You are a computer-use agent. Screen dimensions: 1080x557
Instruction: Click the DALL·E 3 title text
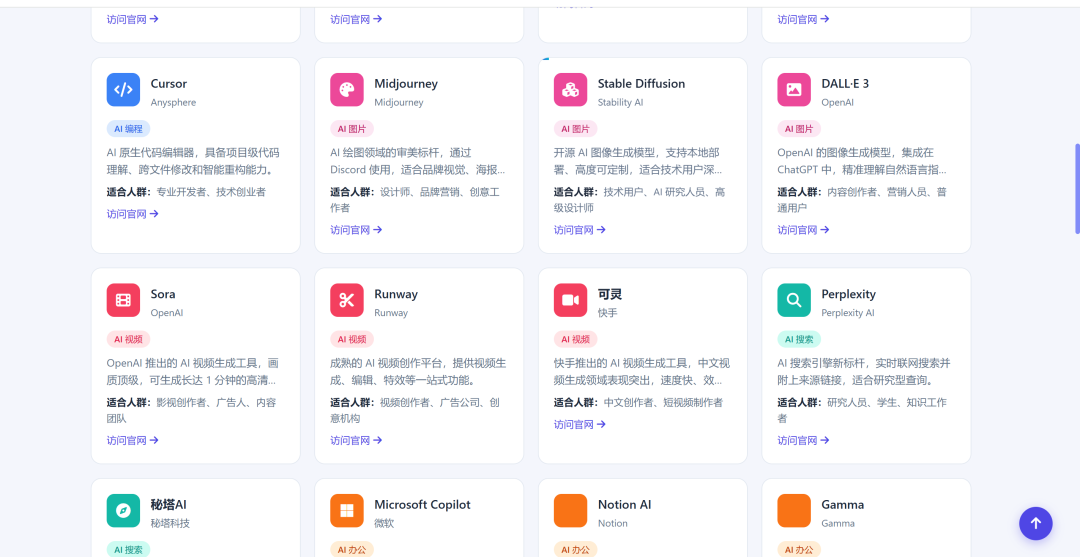click(x=845, y=83)
